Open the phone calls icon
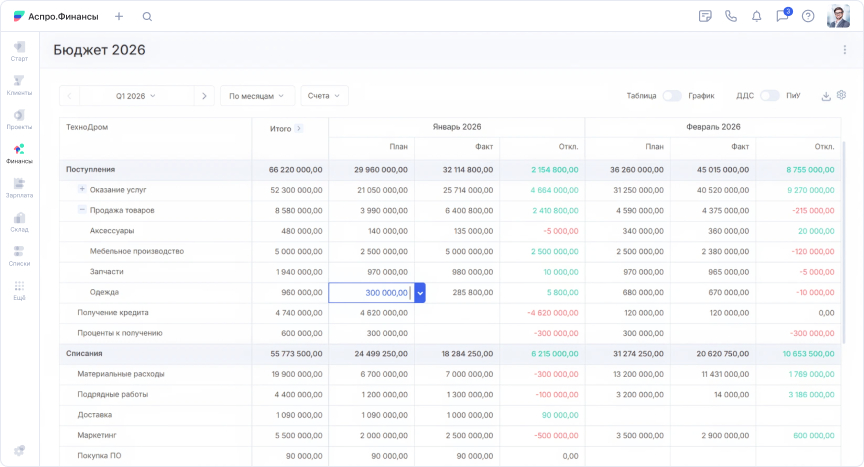 (731, 16)
